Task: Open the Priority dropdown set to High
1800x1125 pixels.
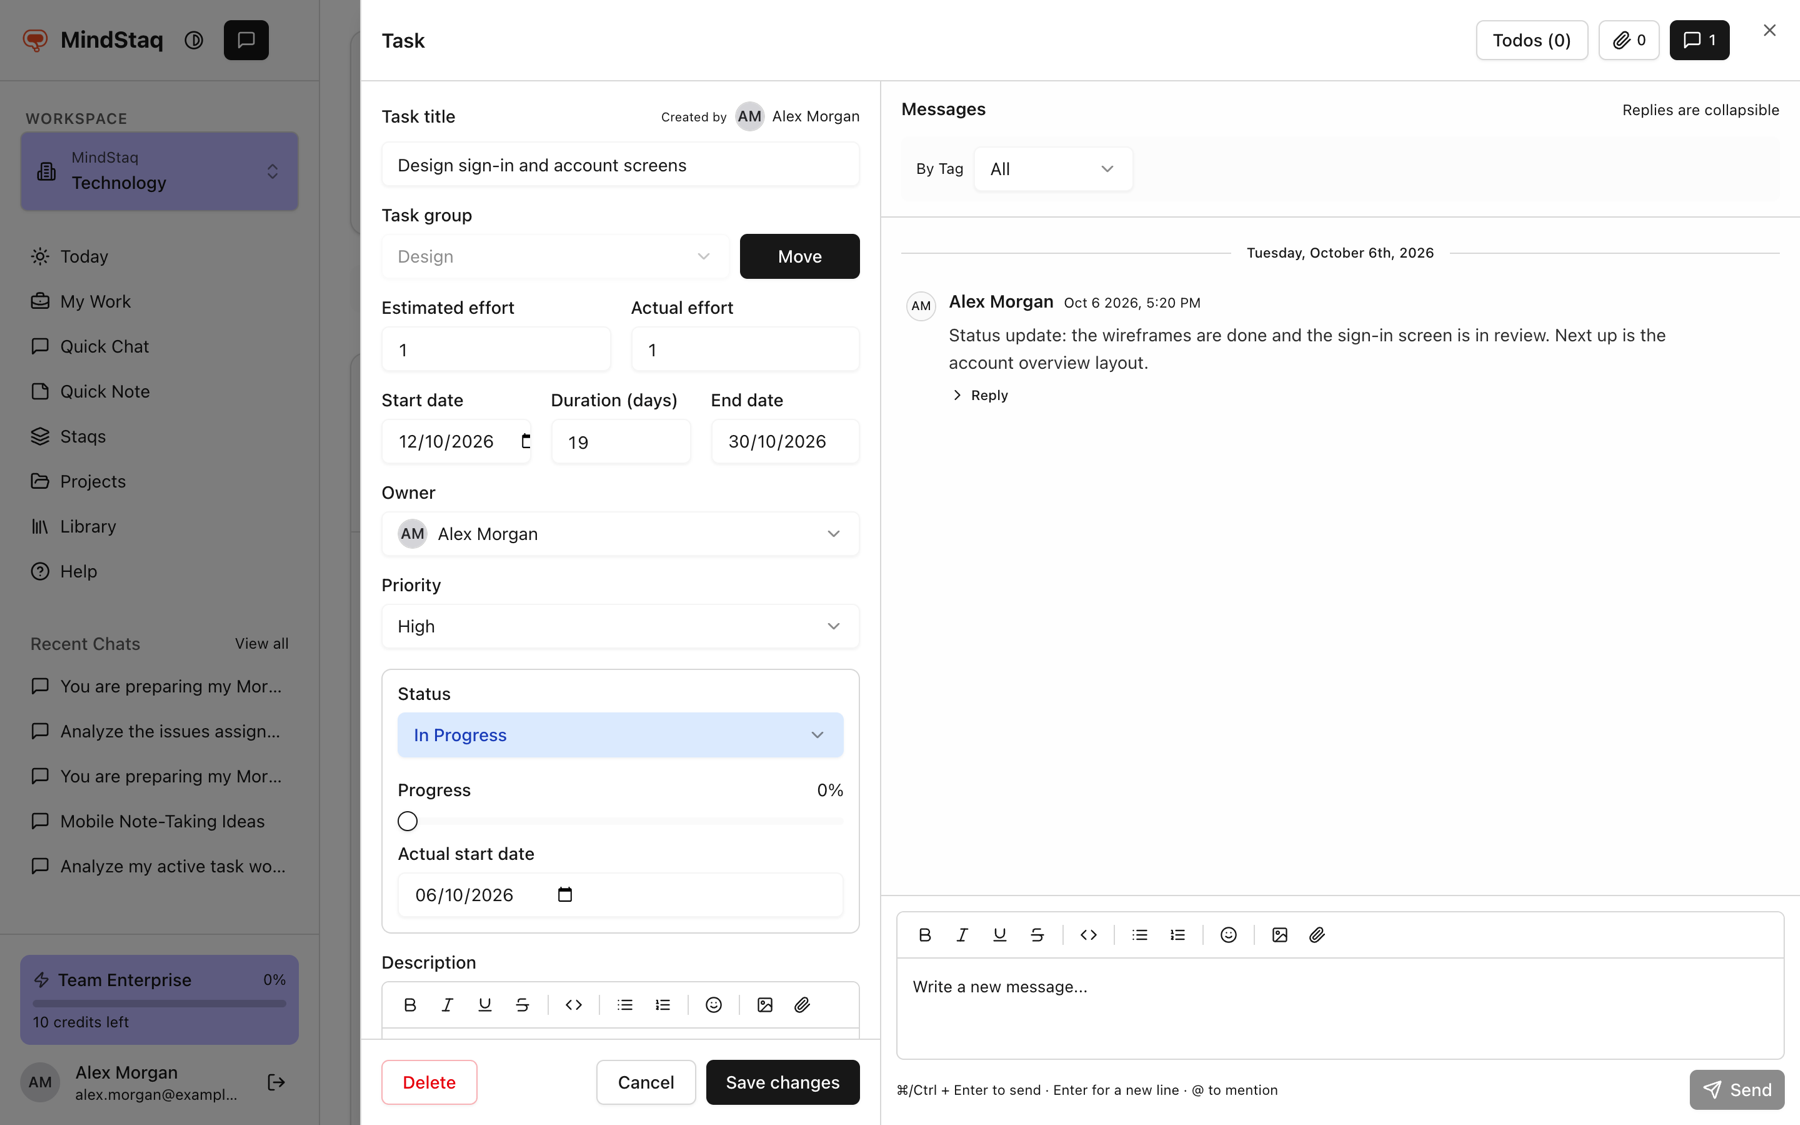Action: point(620,626)
